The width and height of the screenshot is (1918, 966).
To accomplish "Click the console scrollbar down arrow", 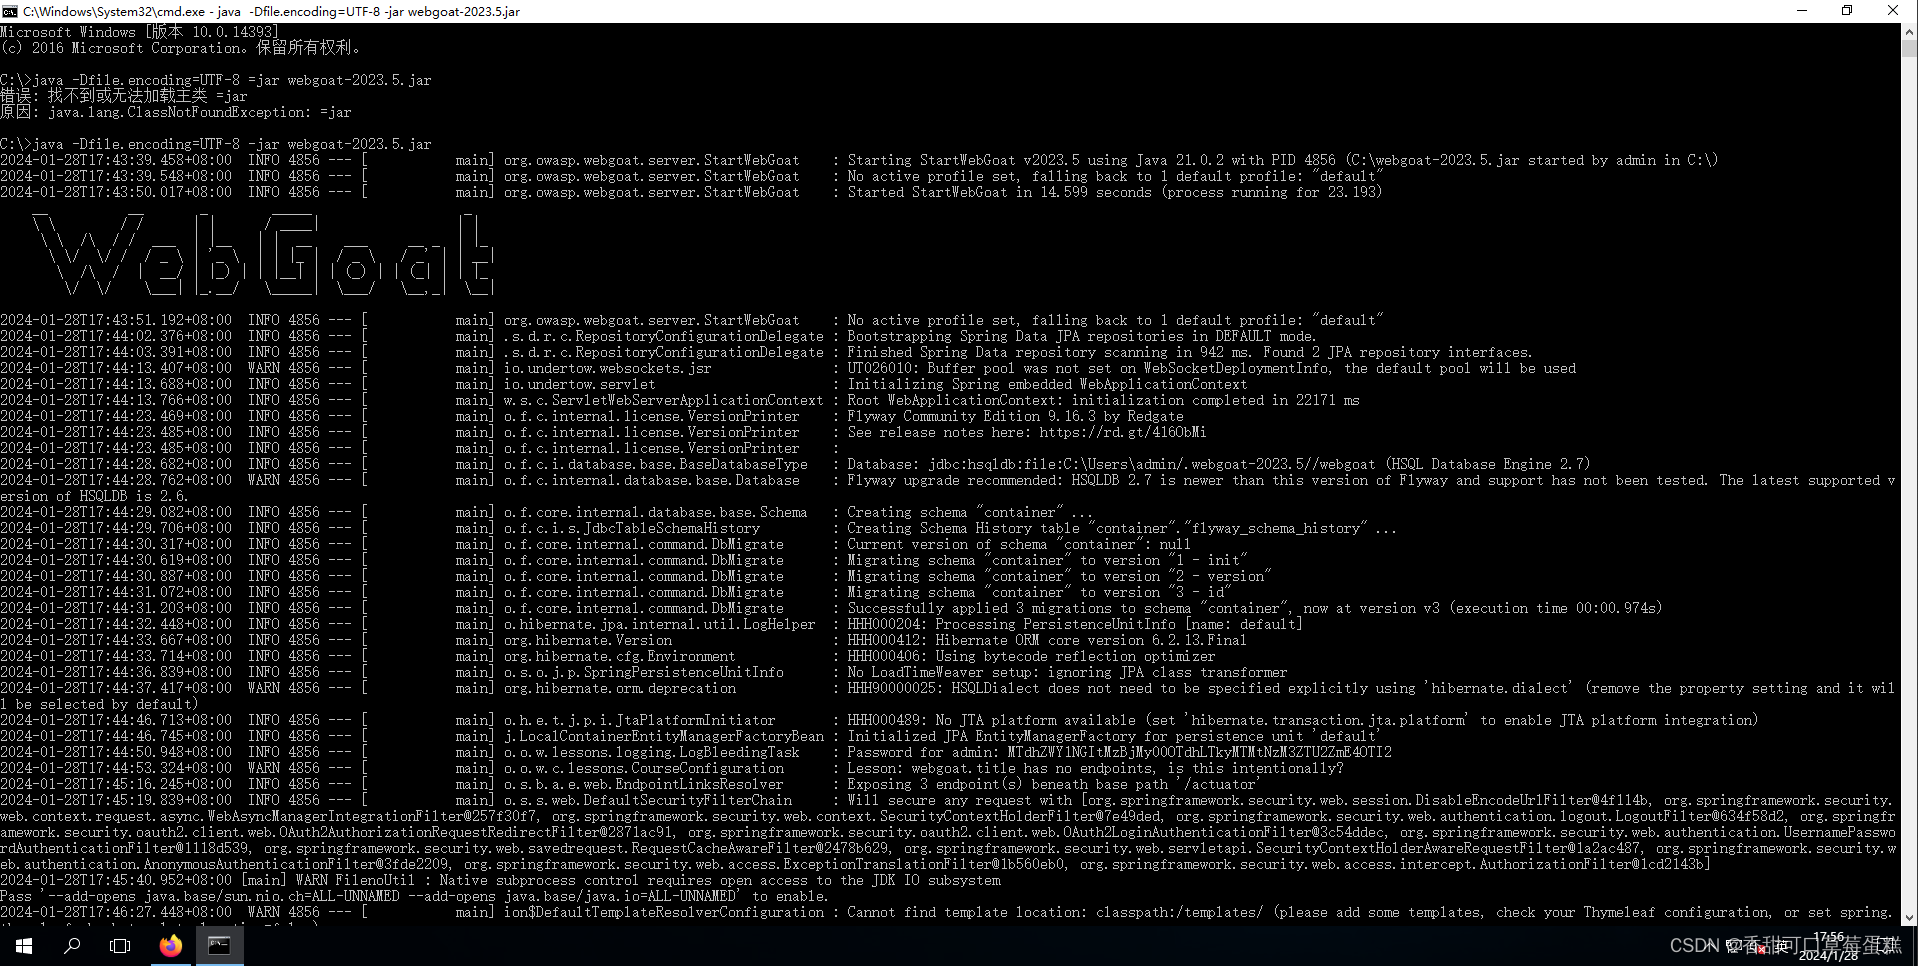I will [x=1909, y=917].
